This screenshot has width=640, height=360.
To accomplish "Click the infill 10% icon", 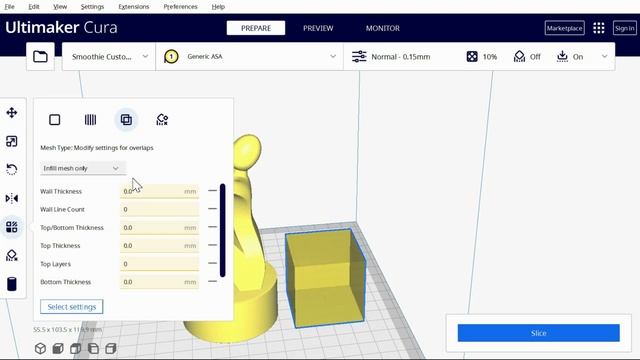I will tap(472, 56).
